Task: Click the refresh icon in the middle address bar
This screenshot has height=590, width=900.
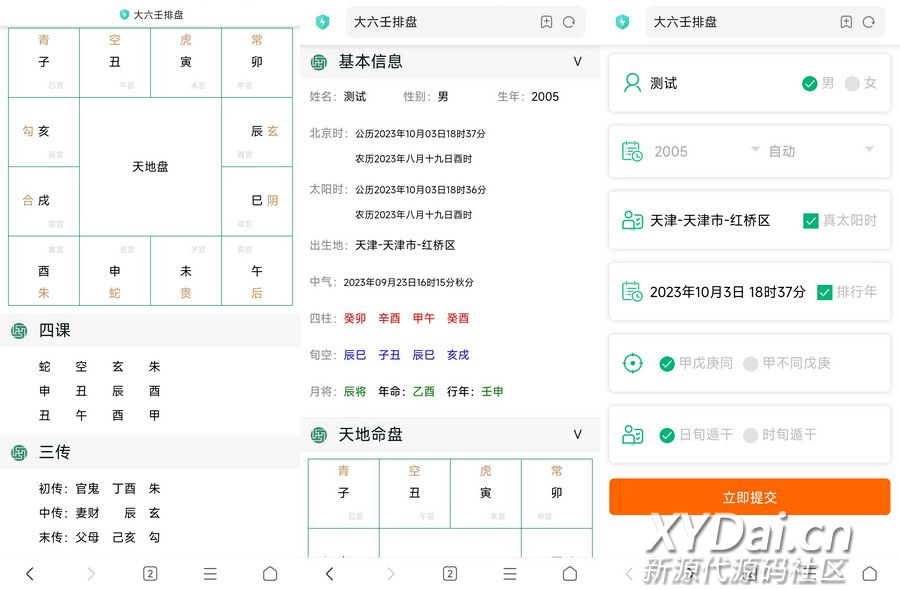Action: (x=569, y=22)
